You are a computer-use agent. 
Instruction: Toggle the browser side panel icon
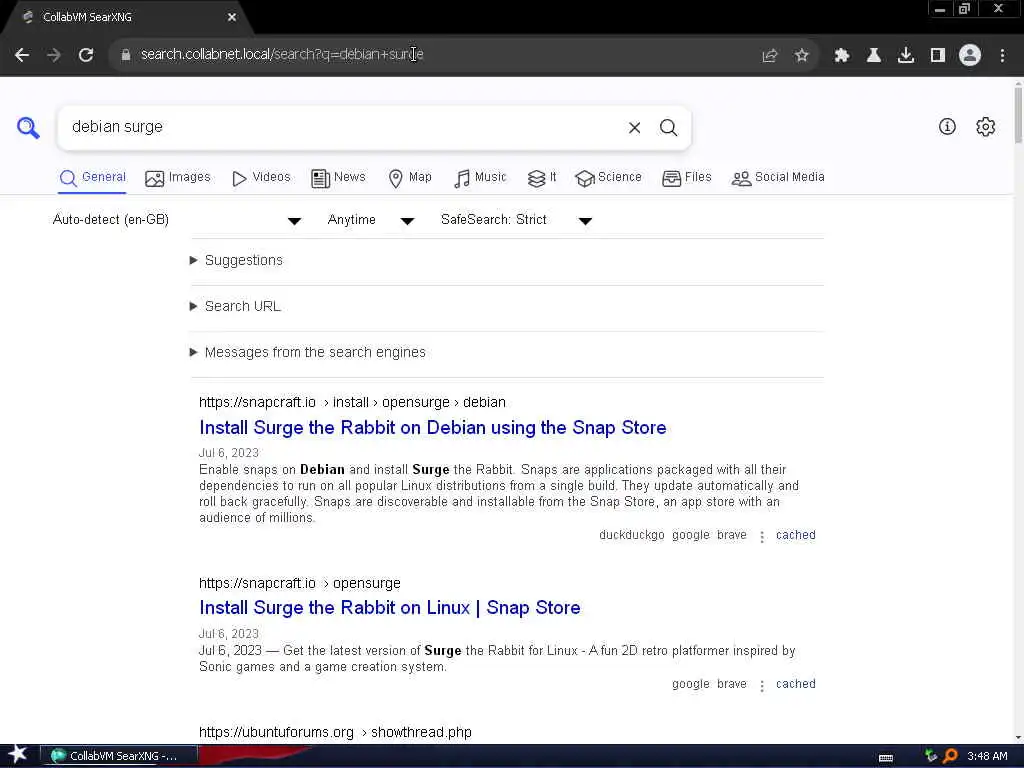click(938, 56)
